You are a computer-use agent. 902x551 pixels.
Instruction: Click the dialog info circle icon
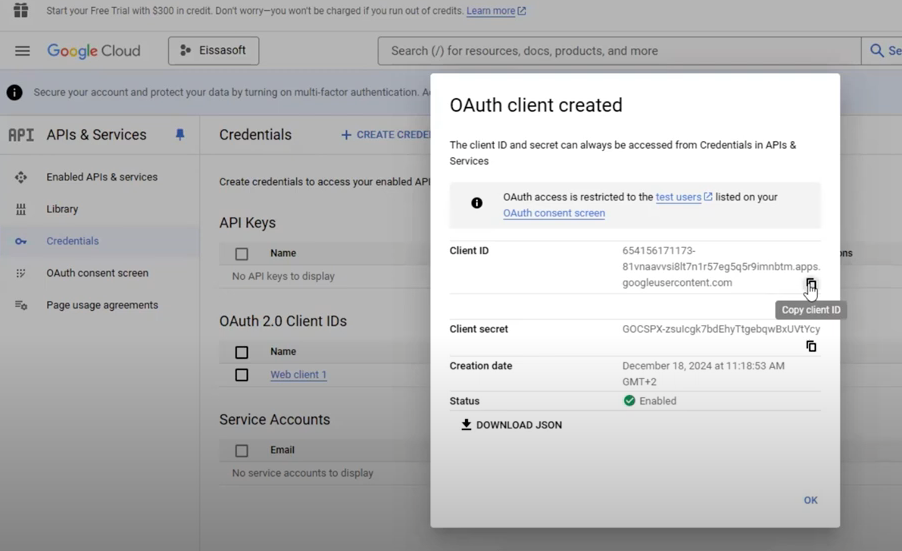click(477, 202)
